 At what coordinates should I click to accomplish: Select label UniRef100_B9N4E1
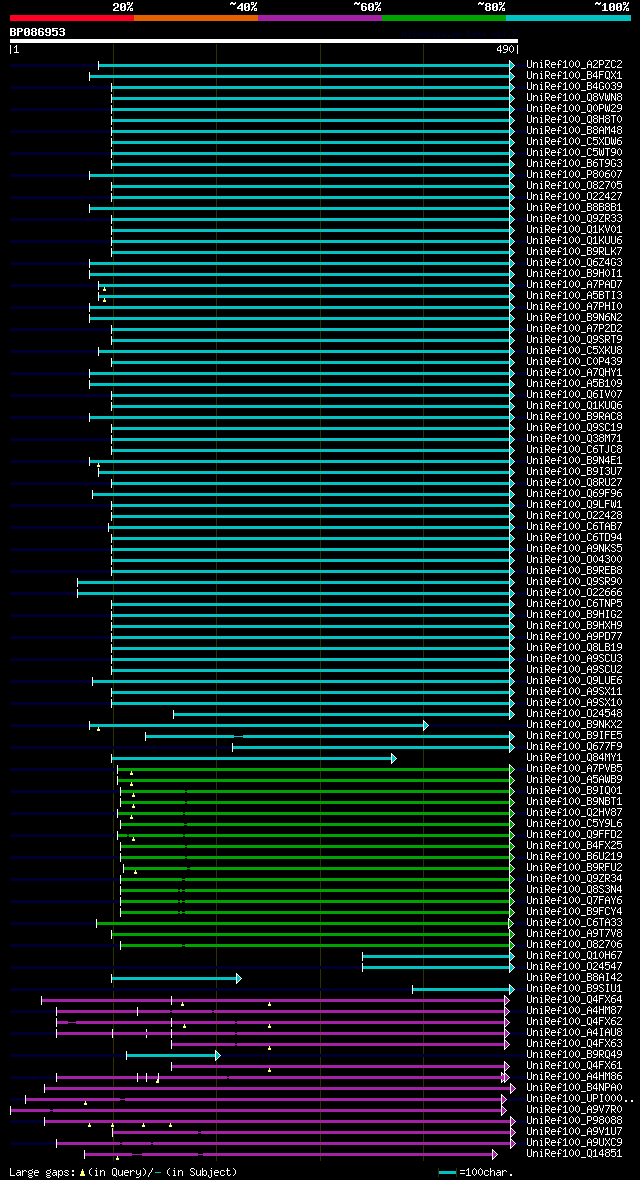(574, 461)
